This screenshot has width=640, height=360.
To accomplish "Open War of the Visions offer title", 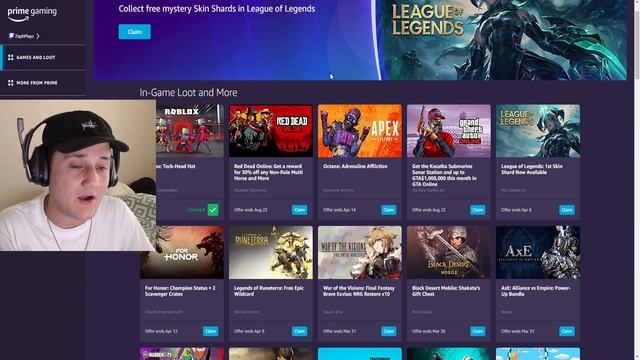I will [359, 291].
